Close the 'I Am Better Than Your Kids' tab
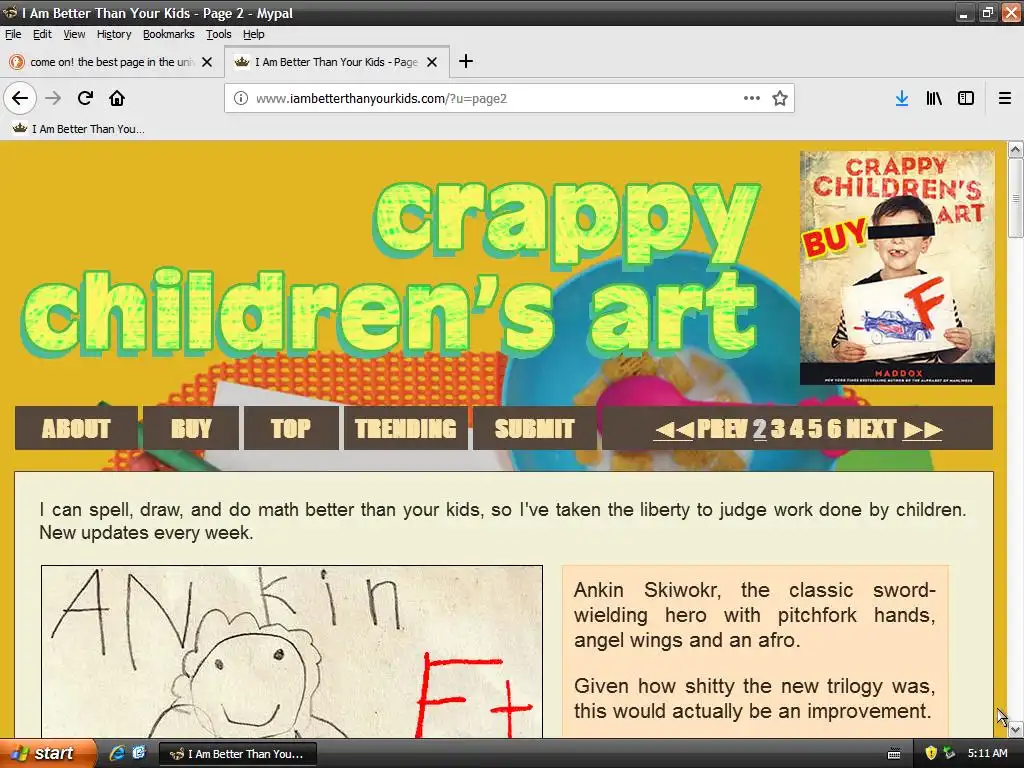Image resolution: width=1024 pixels, height=768 pixels. [432, 62]
